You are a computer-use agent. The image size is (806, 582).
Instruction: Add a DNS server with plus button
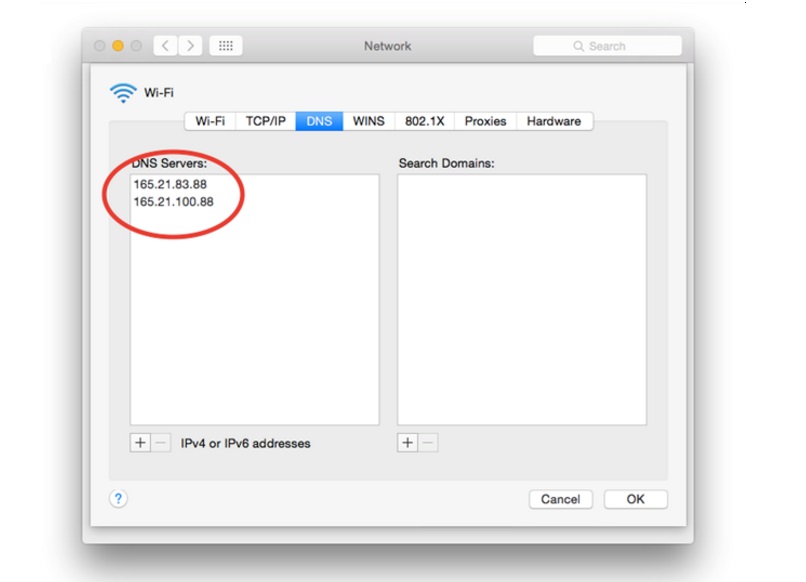(x=140, y=443)
